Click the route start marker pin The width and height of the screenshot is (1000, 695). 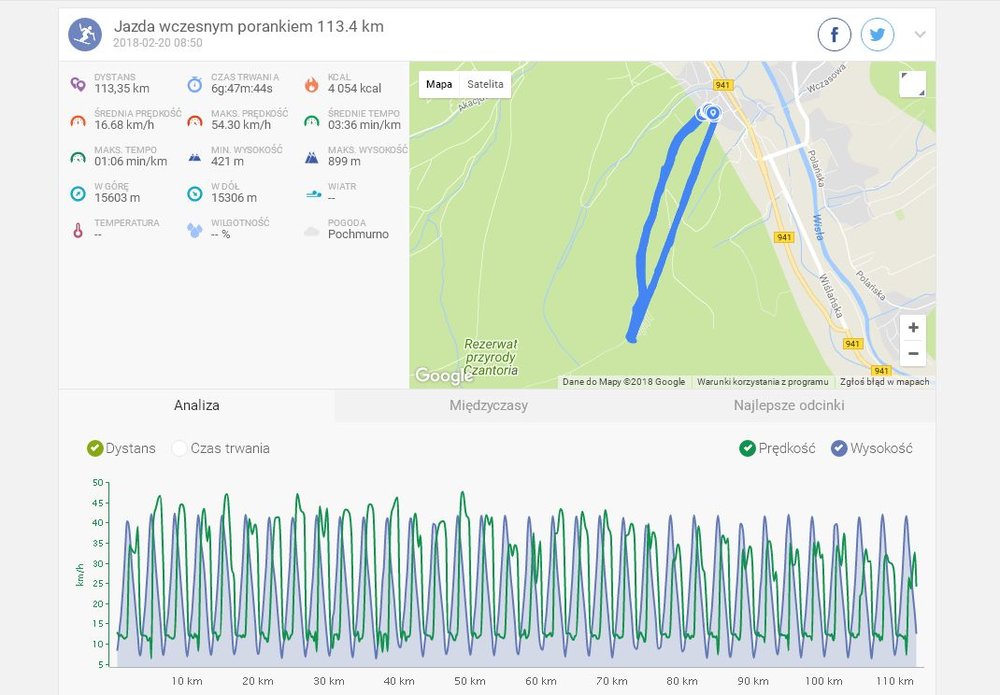click(713, 113)
